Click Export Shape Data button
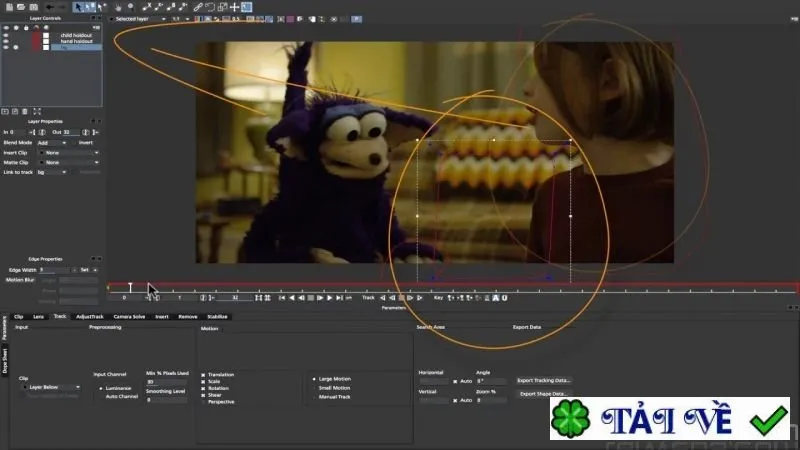 (544, 394)
